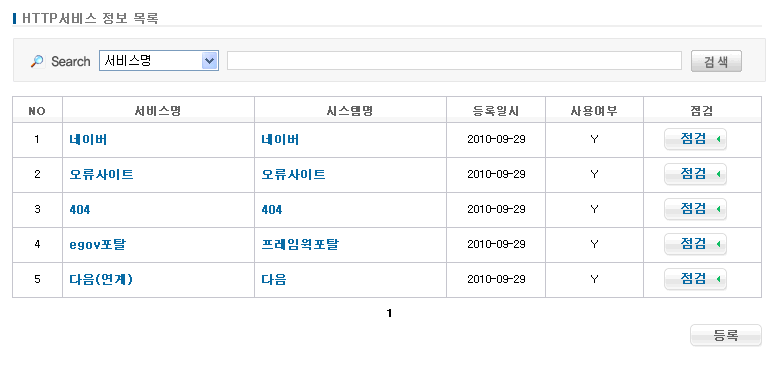Click 점검 button for 404 row
783x371 pixels.
[x=695, y=209]
